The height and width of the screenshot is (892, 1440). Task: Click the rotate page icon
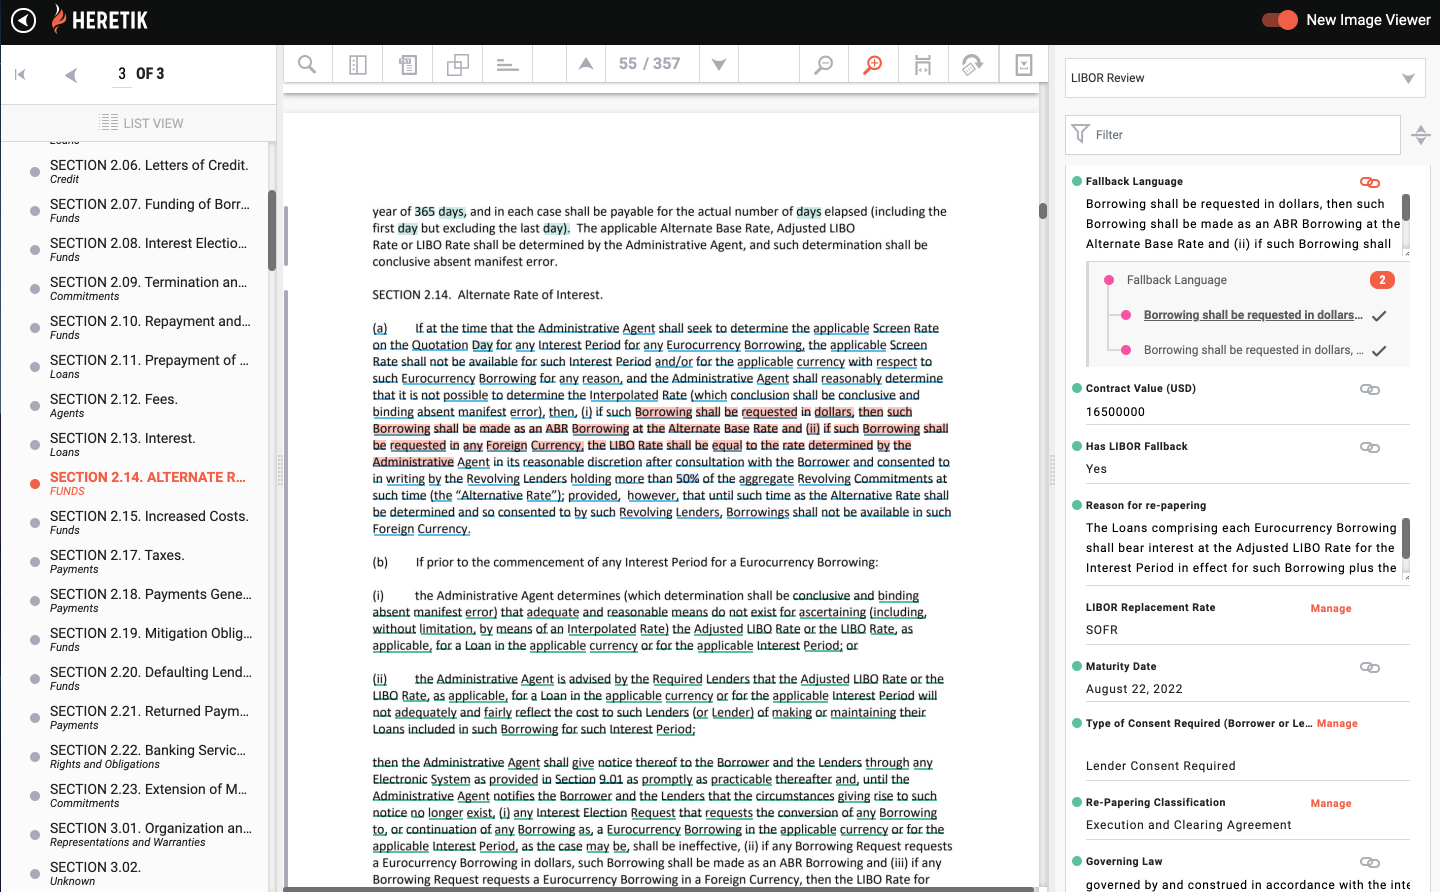pyautogui.click(x=972, y=65)
